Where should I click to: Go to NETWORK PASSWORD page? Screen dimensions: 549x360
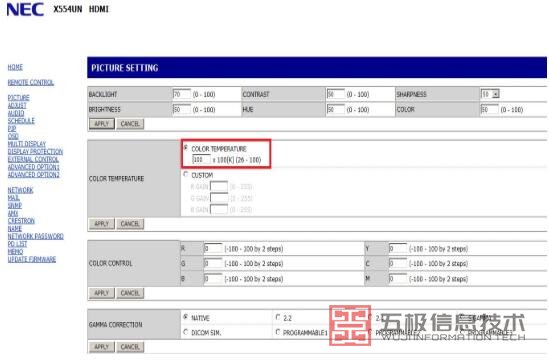(36, 236)
